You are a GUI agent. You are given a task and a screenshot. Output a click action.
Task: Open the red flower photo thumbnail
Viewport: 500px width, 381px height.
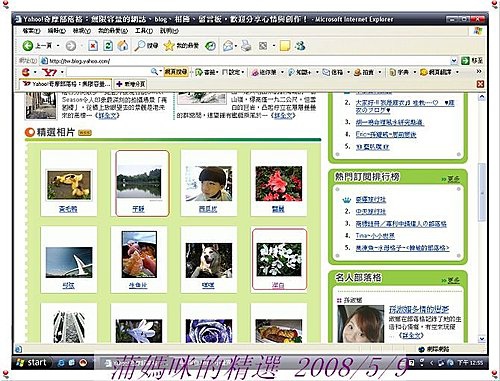point(279,184)
